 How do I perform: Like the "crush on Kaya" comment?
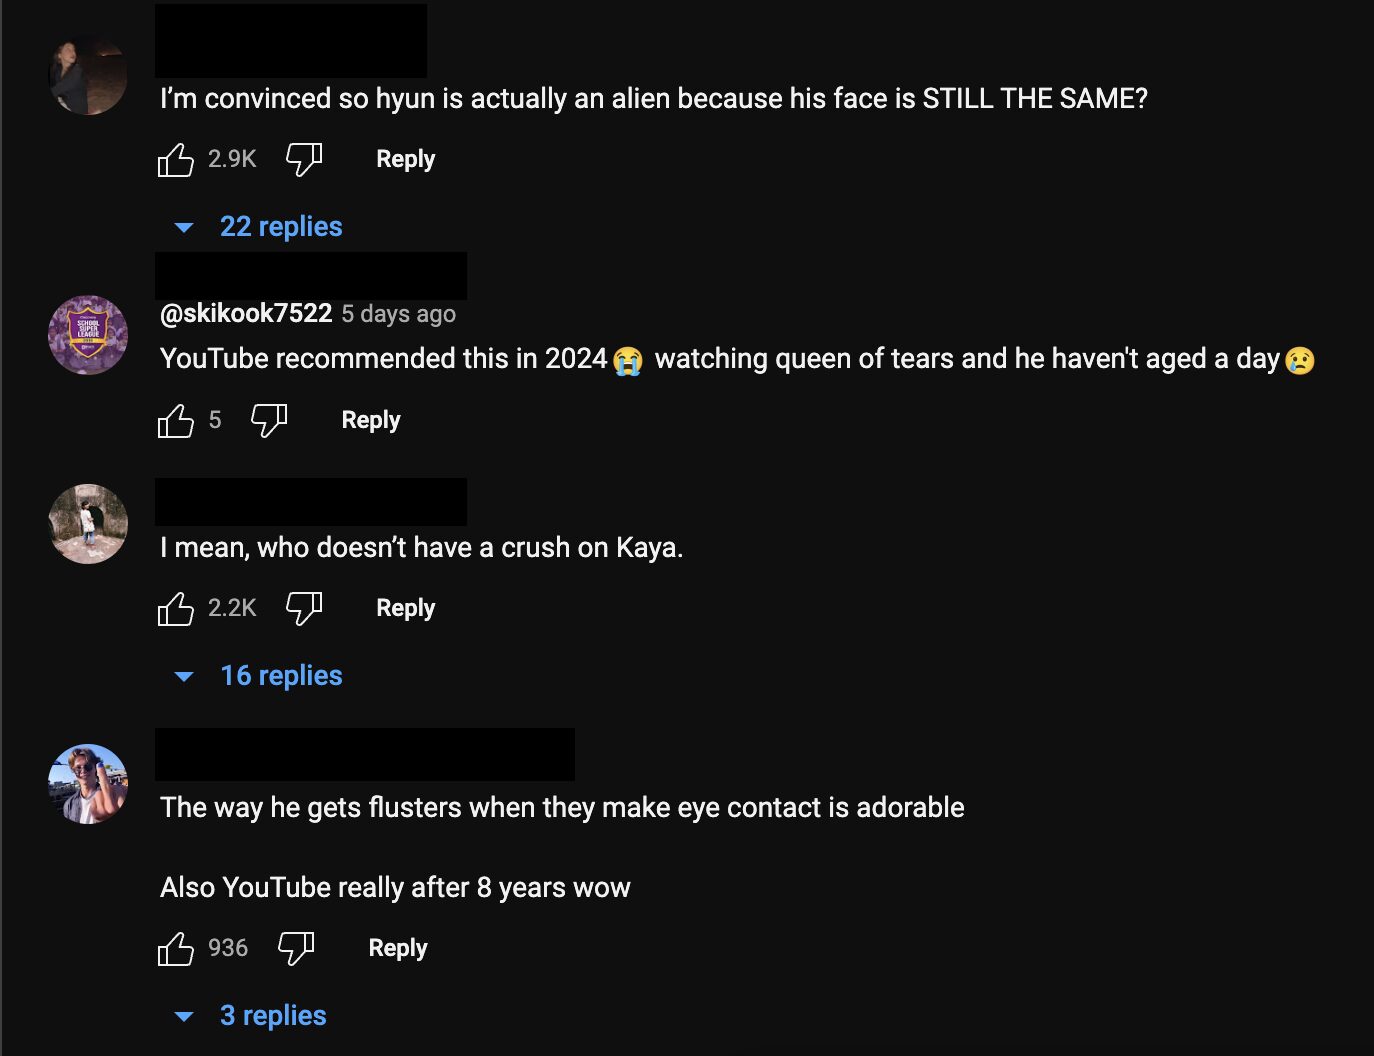coord(176,609)
